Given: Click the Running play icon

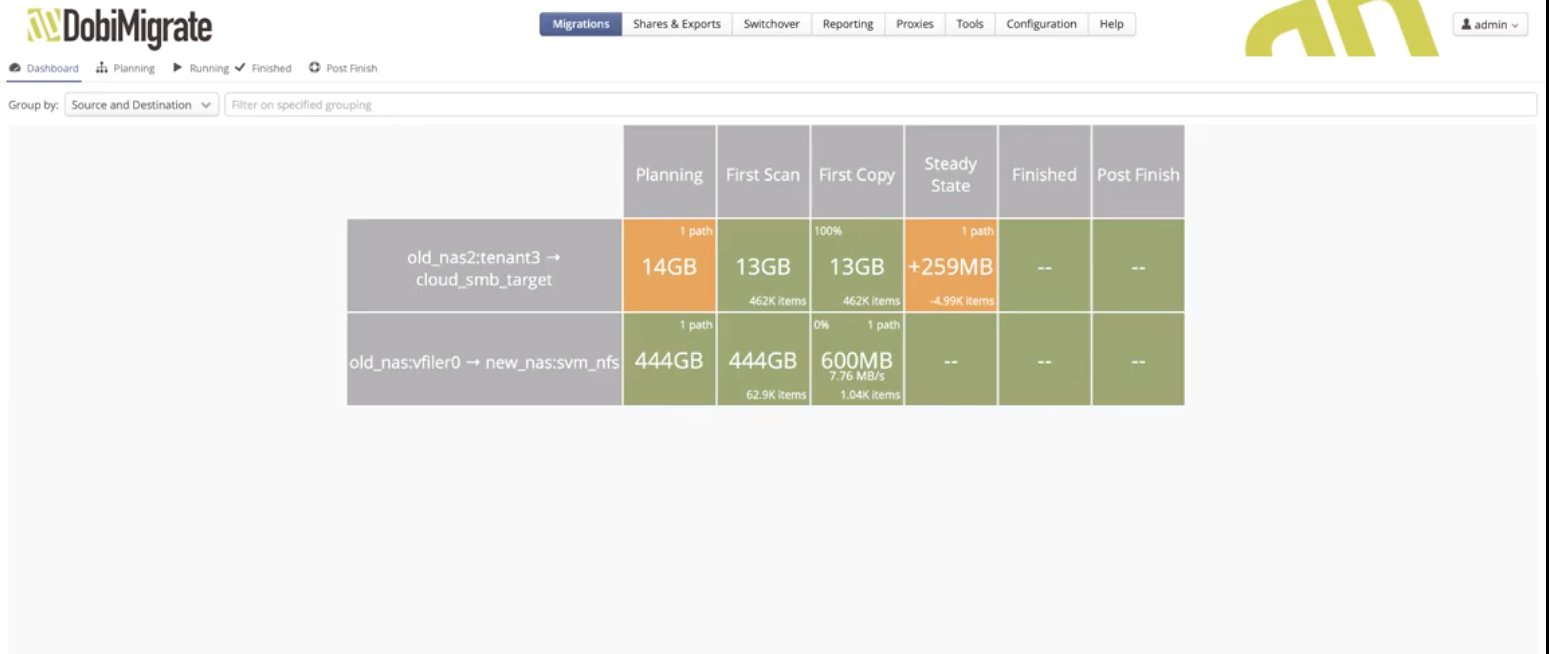Looking at the screenshot, I should (177, 69).
